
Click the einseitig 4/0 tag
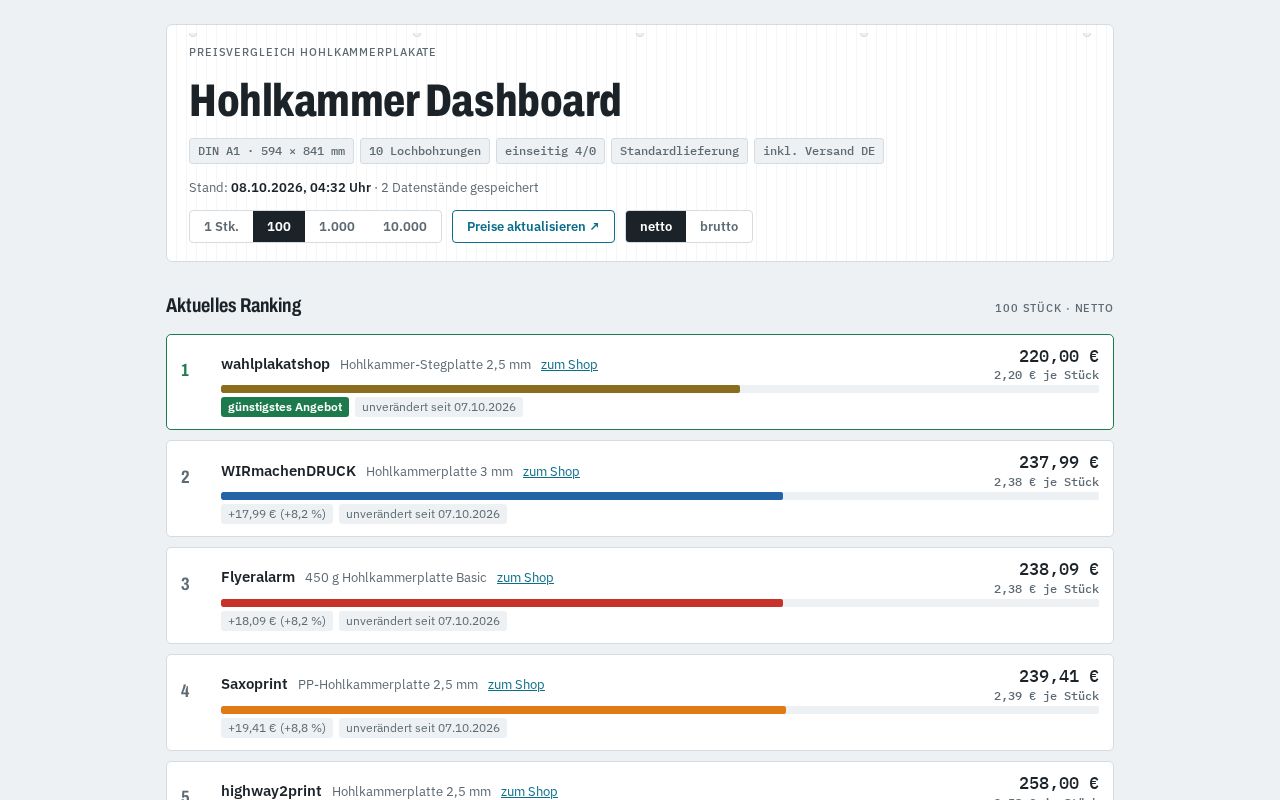point(550,151)
